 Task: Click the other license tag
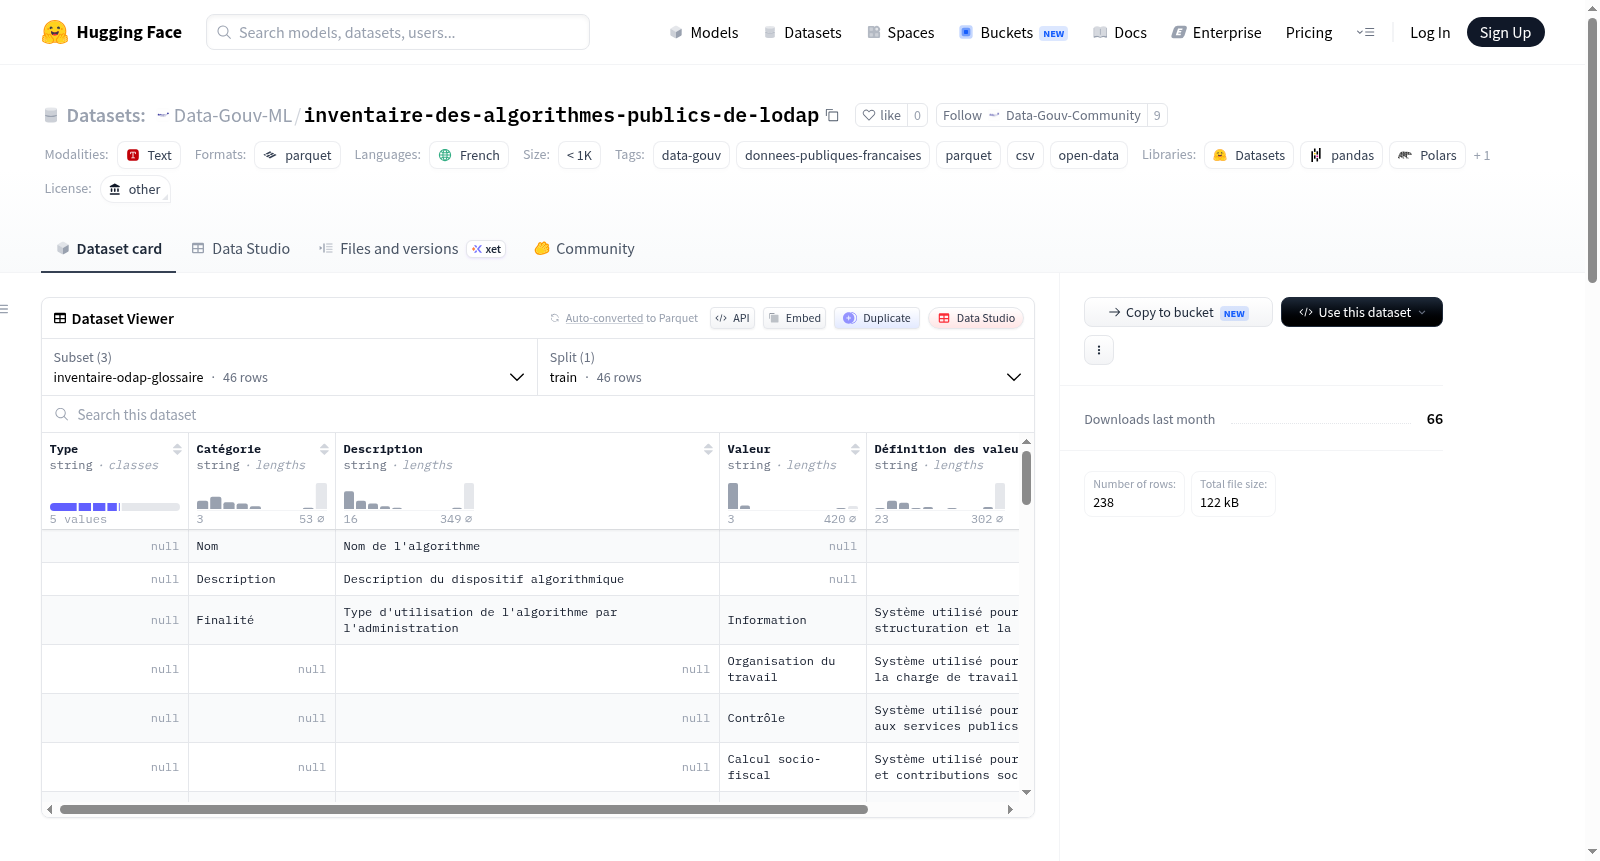[x=135, y=189]
